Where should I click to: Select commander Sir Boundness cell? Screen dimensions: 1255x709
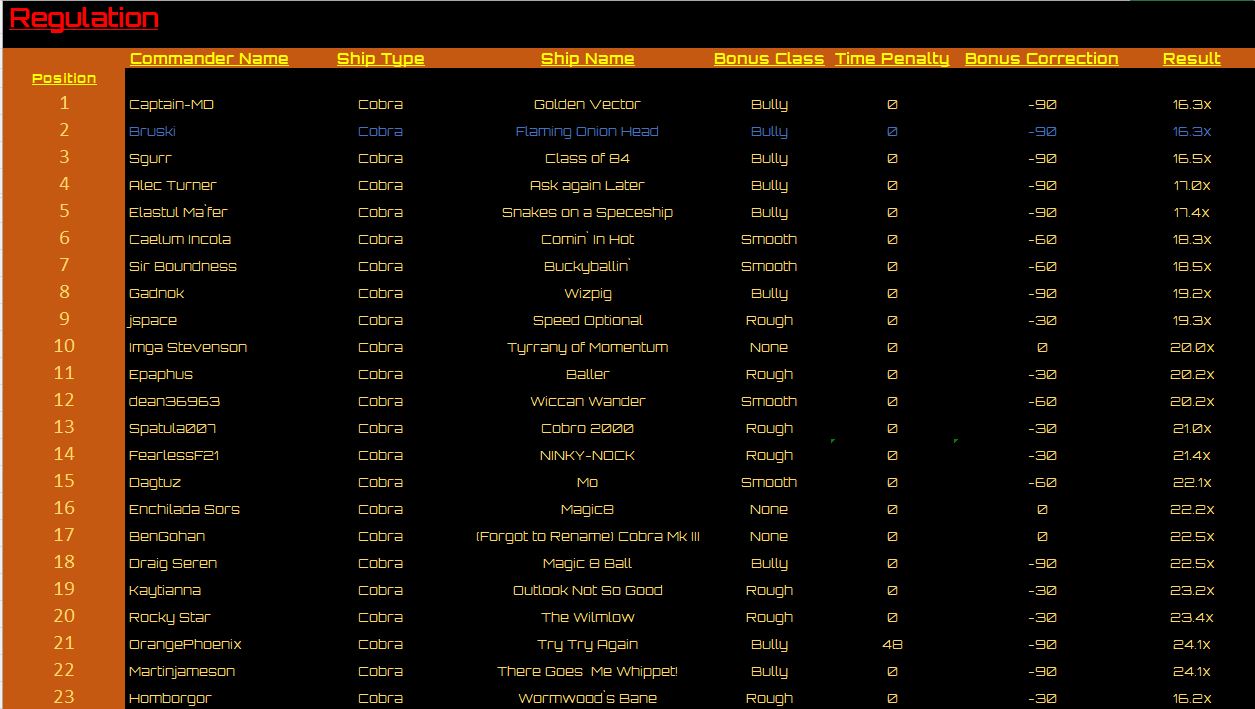(x=183, y=266)
